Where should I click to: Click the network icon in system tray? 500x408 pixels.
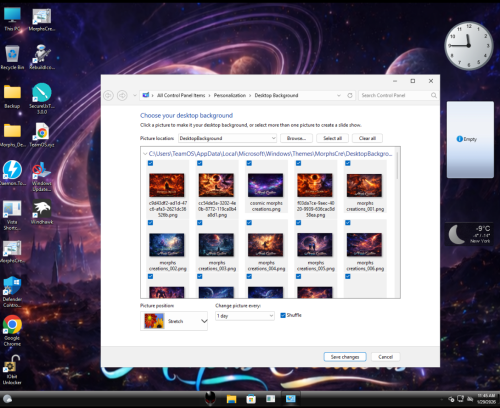(460, 399)
